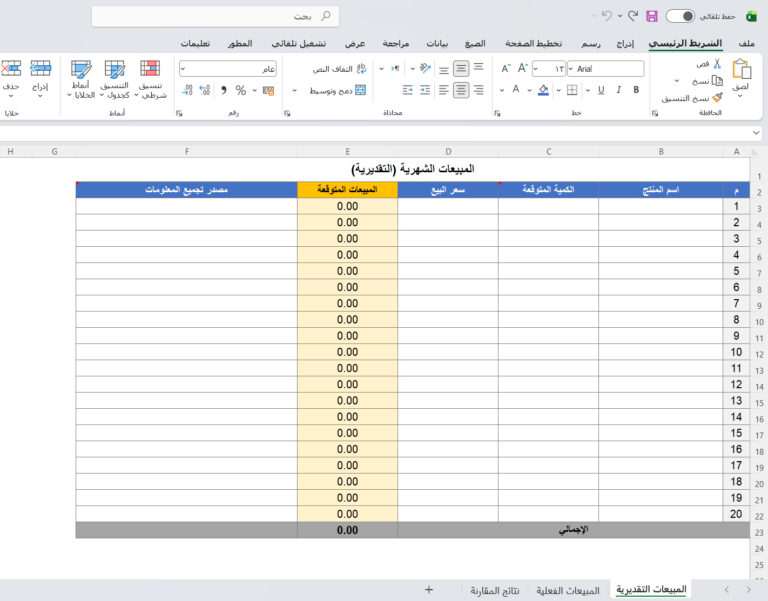Select the Format Painter (نسخ التنسيق) brush
This screenshot has width=768, height=601.
pyautogui.click(x=716, y=98)
